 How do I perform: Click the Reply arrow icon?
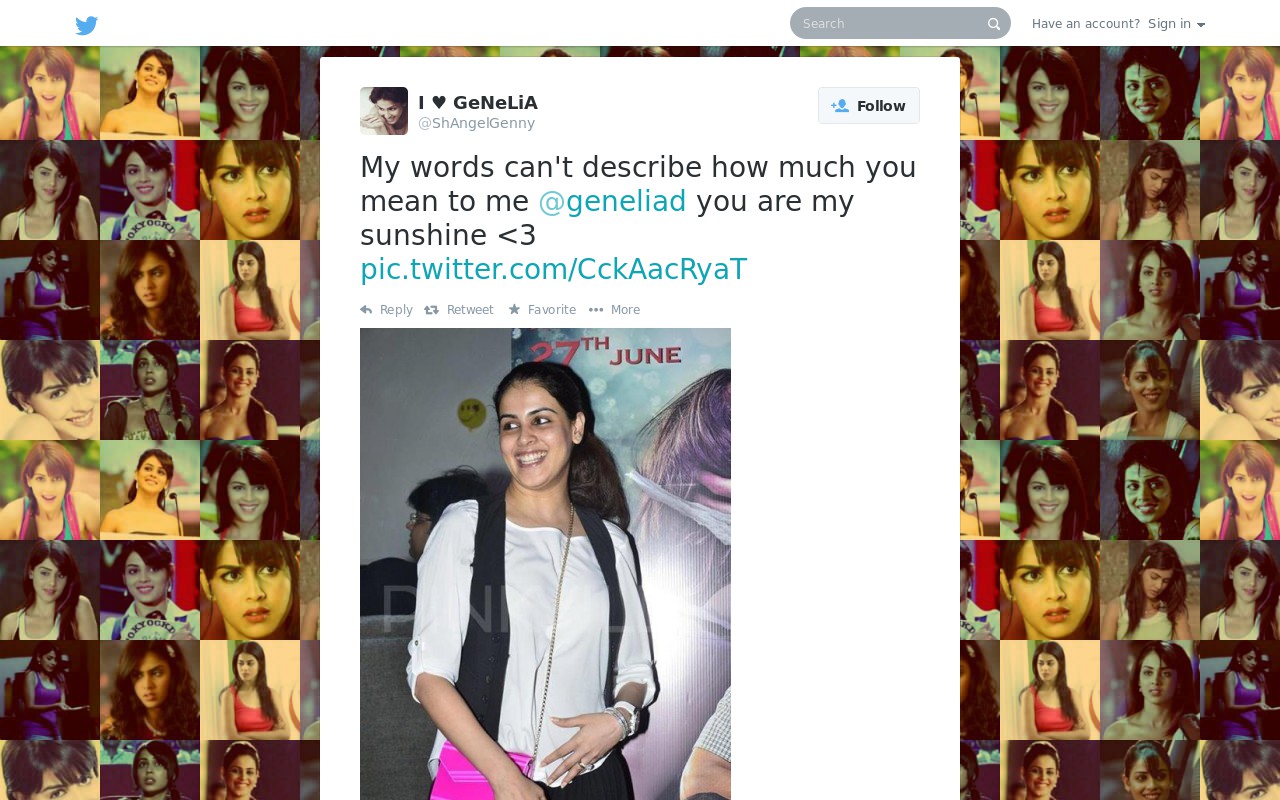(366, 310)
